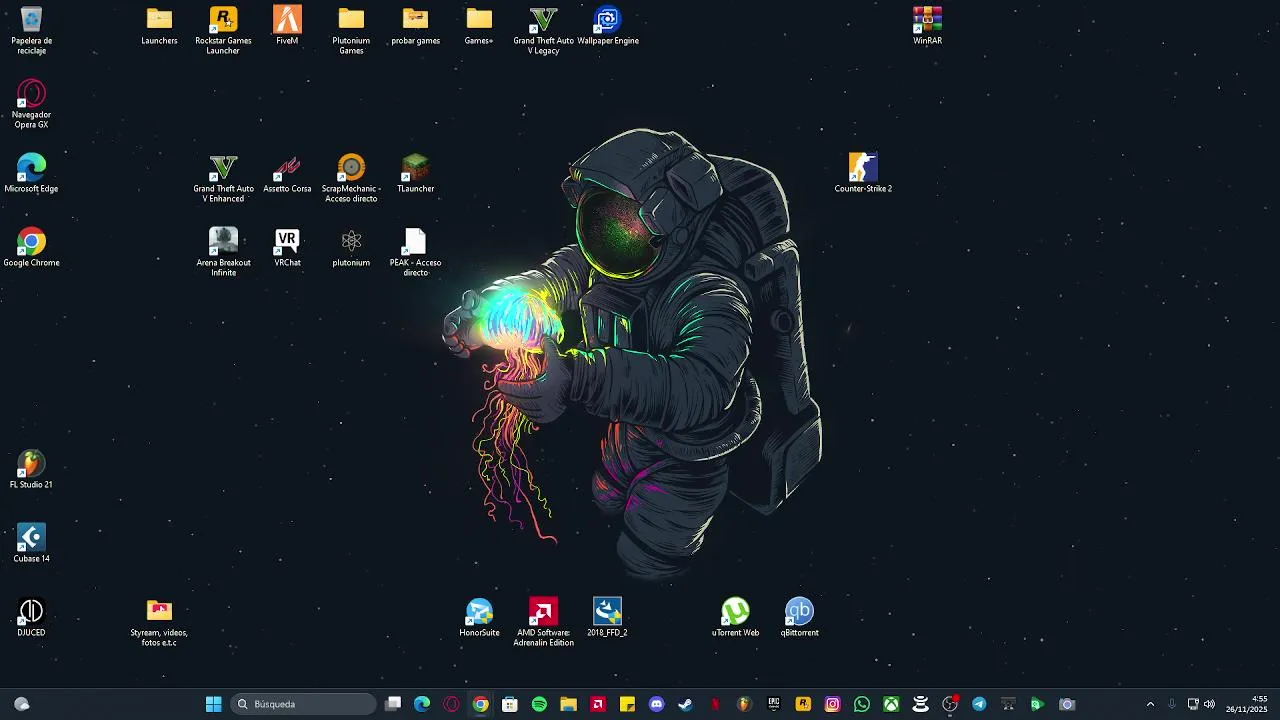This screenshot has width=1280, height=720.
Task: Open Instagram from the taskbar
Action: tap(832, 704)
